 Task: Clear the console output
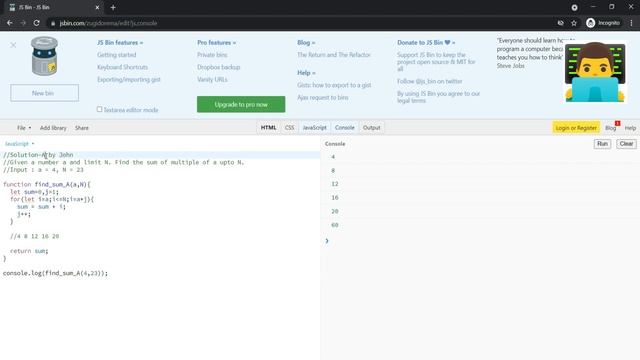(626, 144)
